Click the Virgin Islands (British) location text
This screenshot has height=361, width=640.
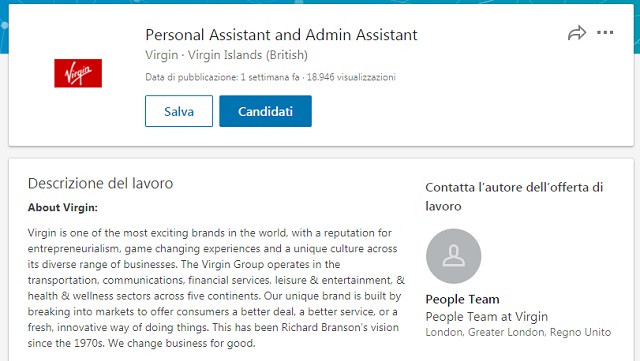[247, 55]
